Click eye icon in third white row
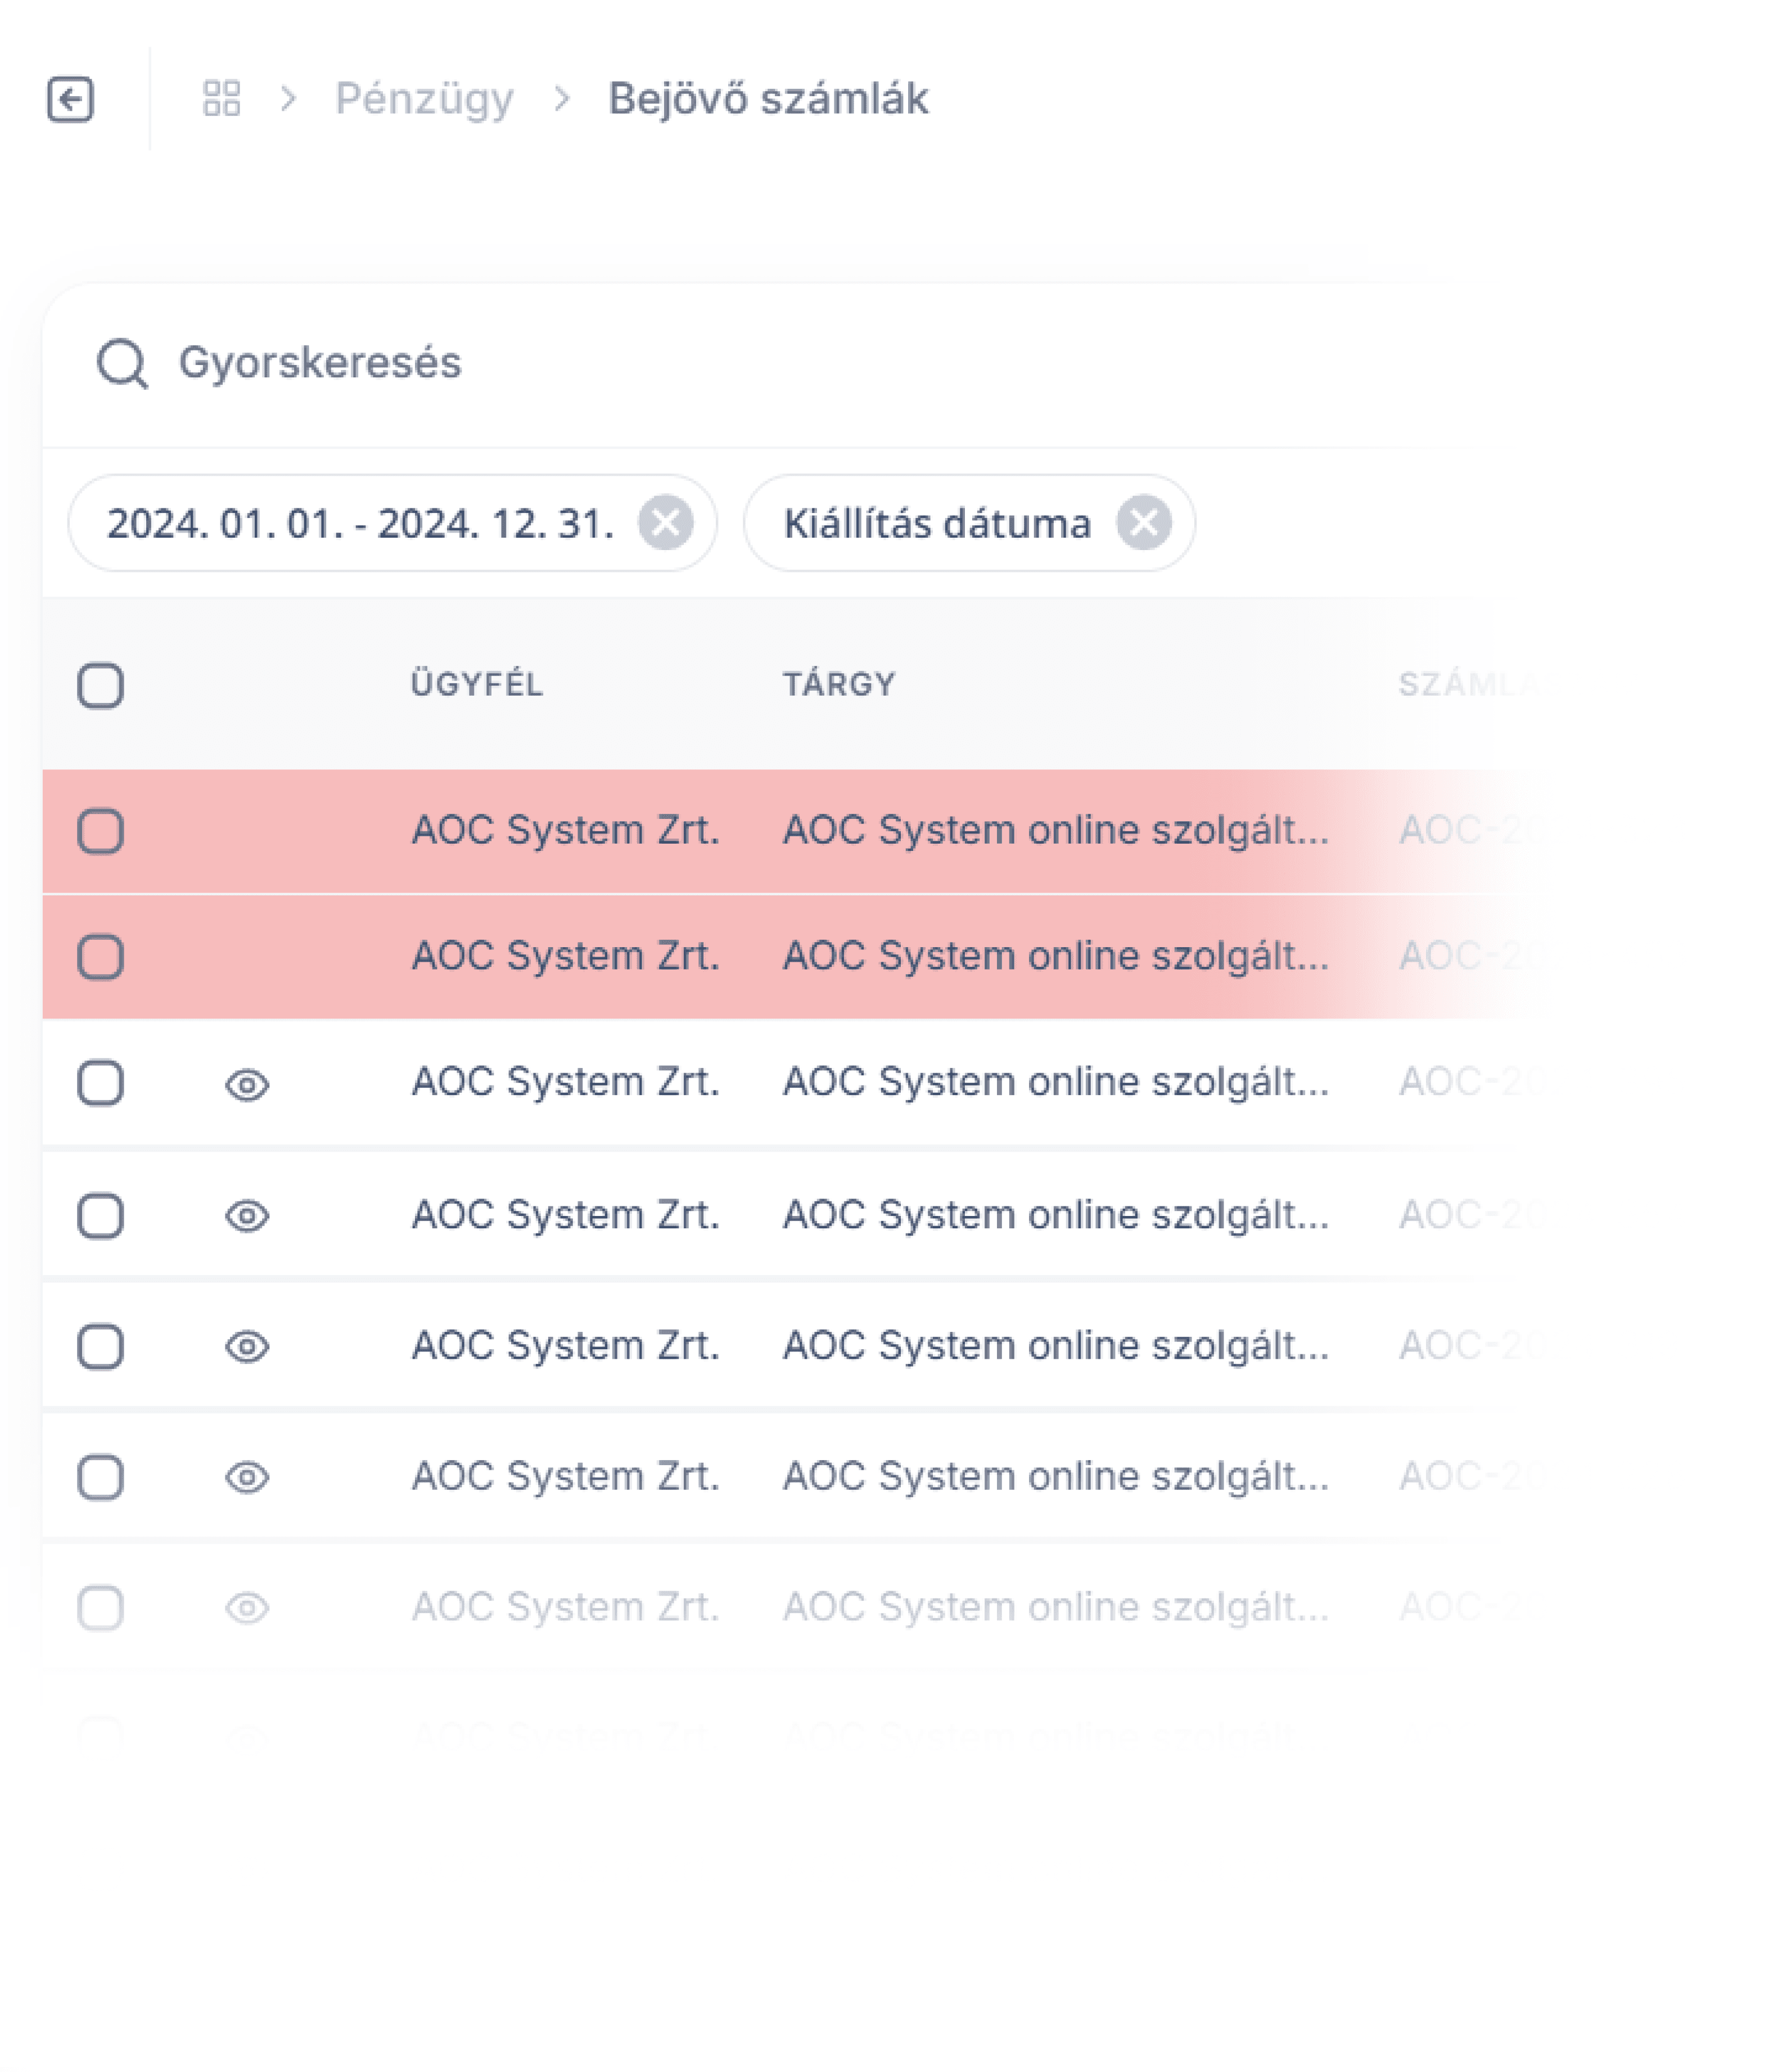The height and width of the screenshot is (2072, 1778). (247, 1346)
